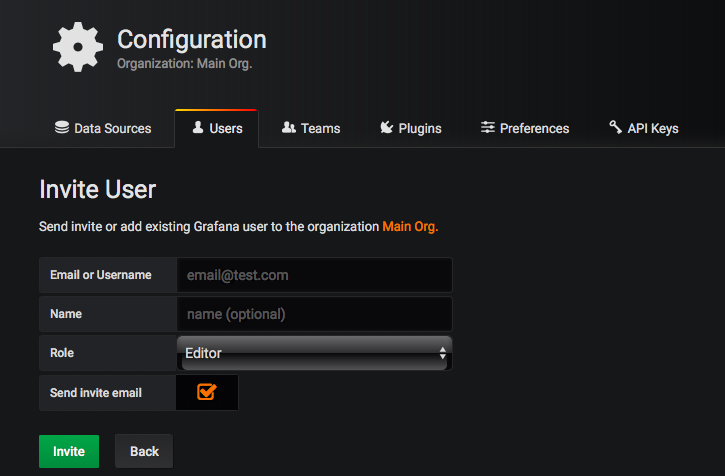The image size is (725, 476).
Task: Click the Send invite email label
Action: tap(96, 393)
